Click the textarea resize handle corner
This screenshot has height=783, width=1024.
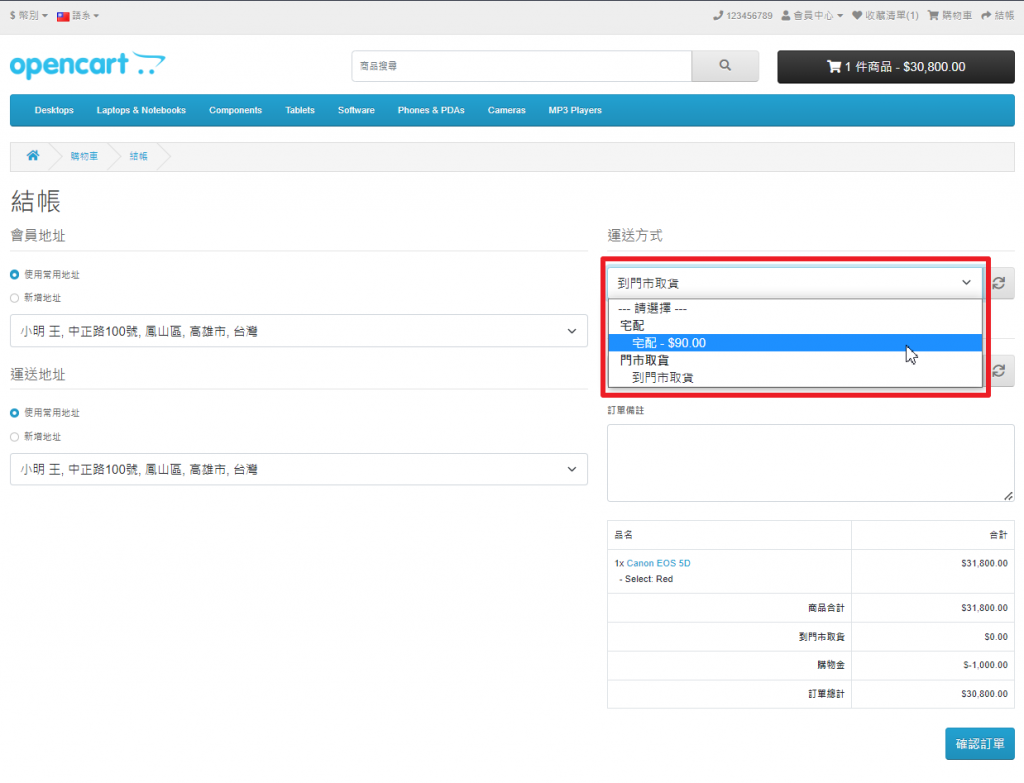[x=1009, y=496]
